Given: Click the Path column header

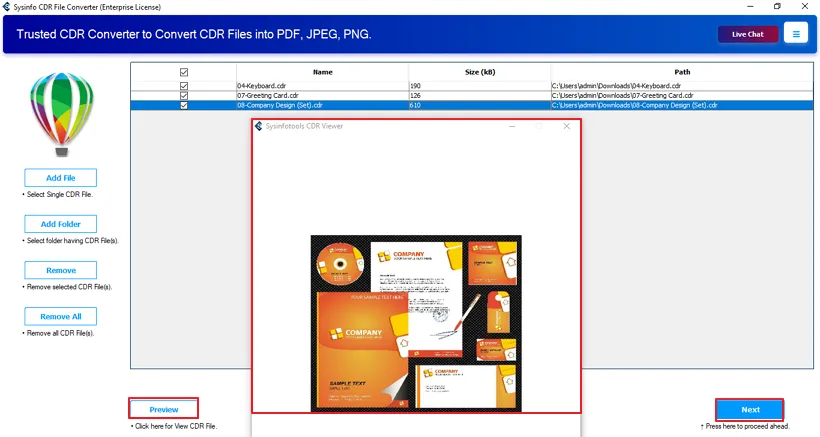Looking at the screenshot, I should click(x=682, y=72).
